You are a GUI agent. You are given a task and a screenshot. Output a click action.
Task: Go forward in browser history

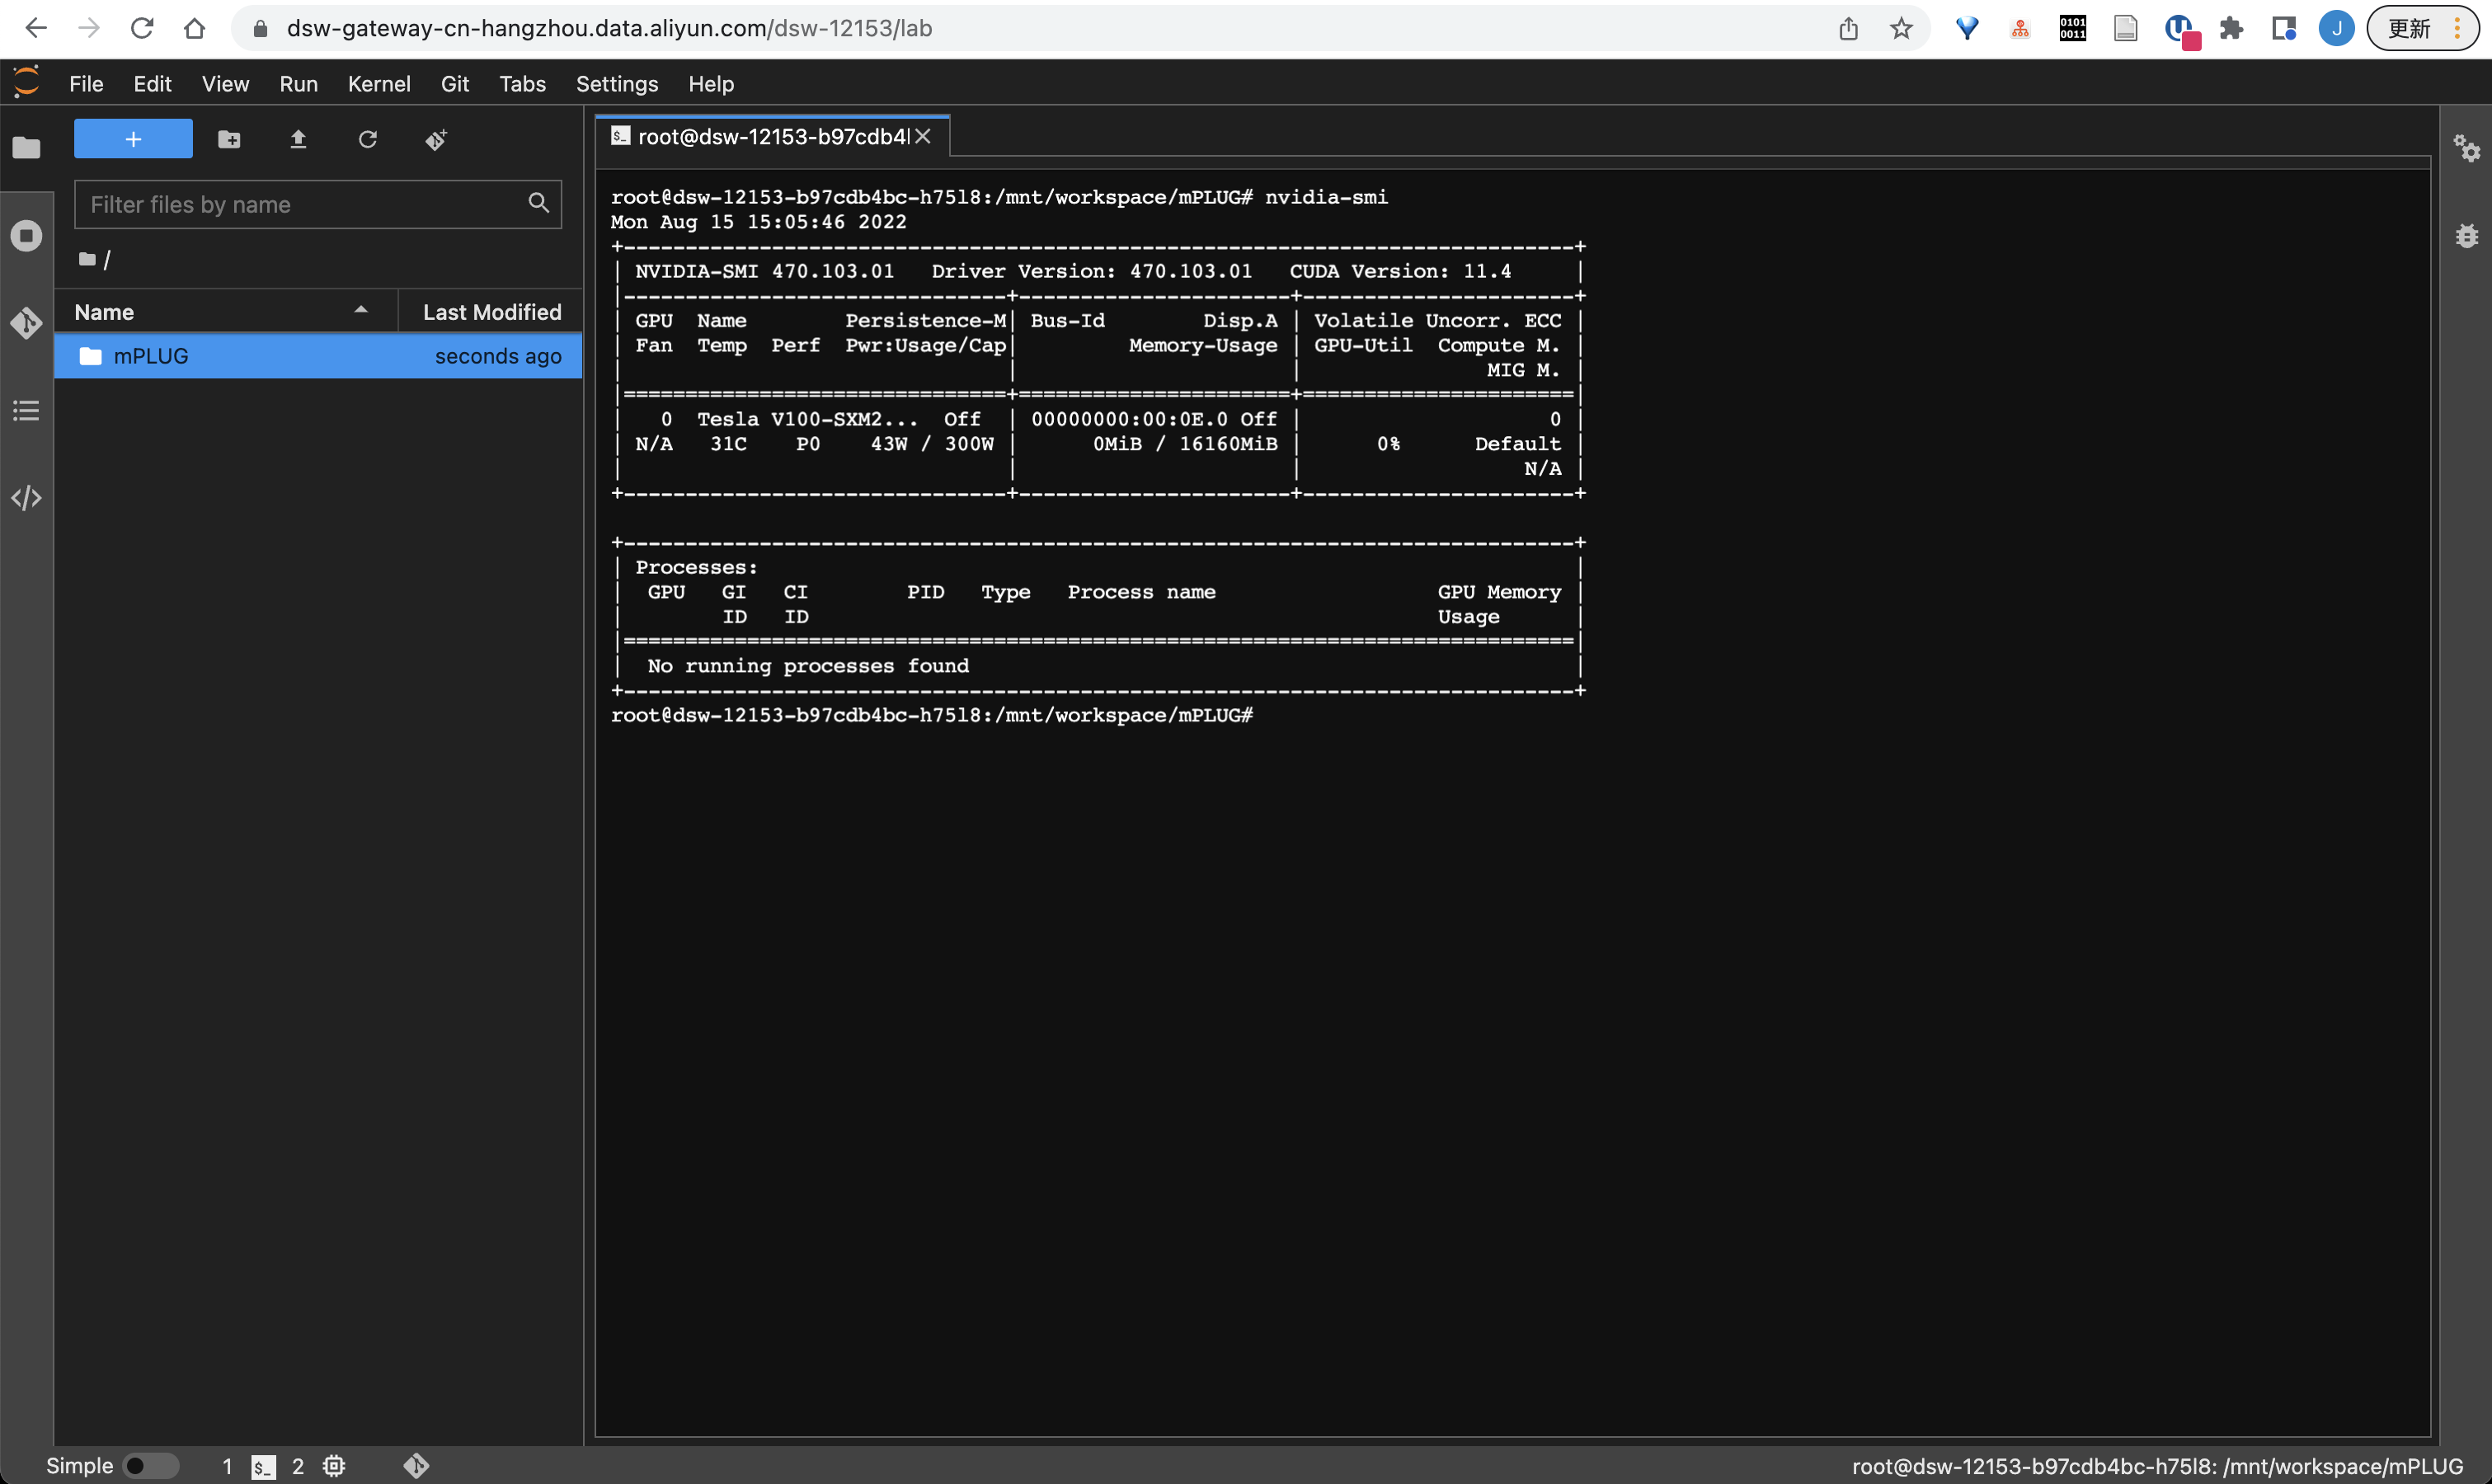pyautogui.click(x=89, y=28)
